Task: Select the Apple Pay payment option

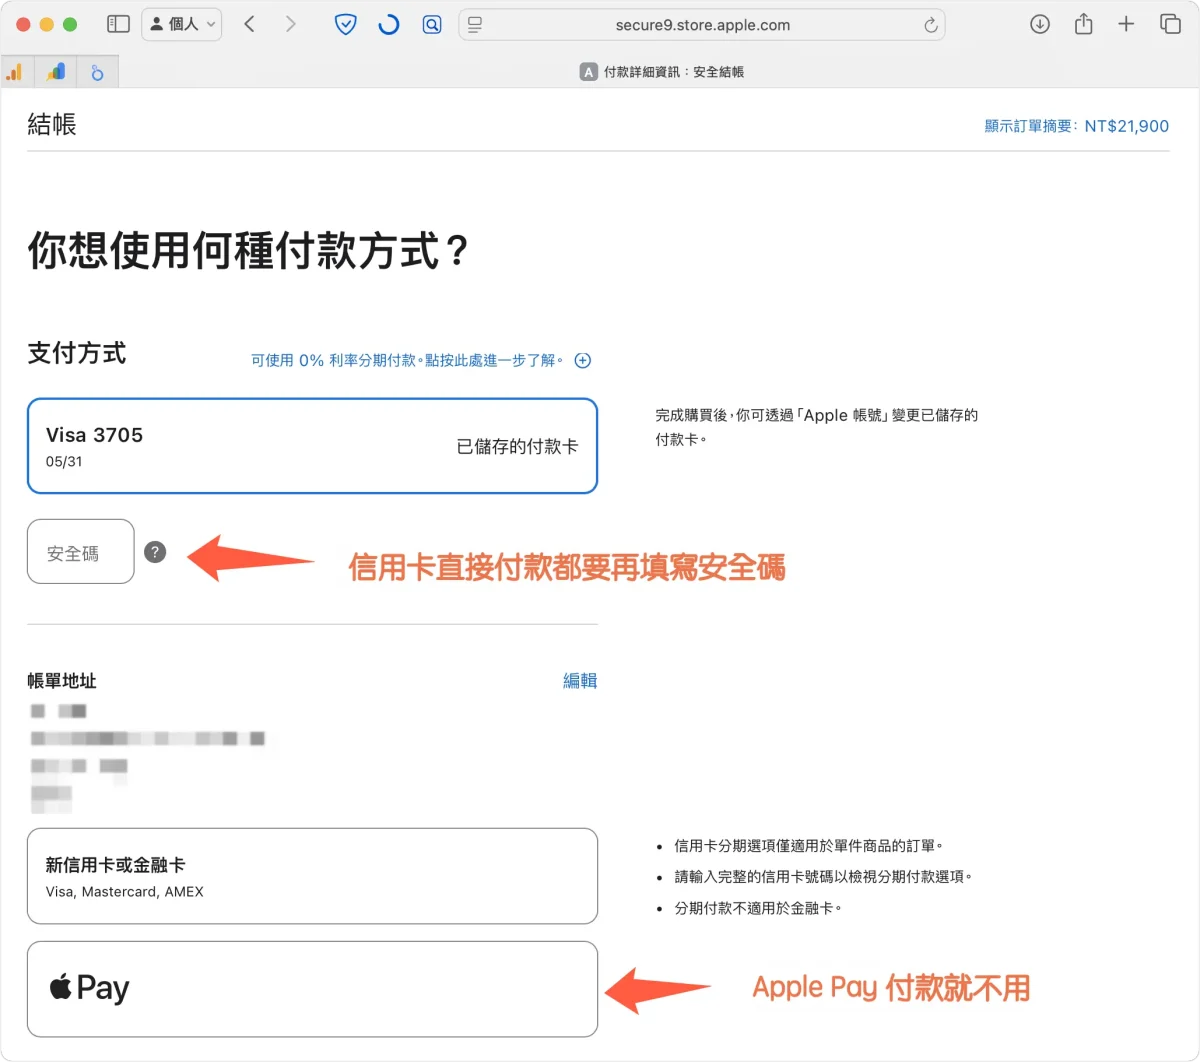Action: coord(312,989)
